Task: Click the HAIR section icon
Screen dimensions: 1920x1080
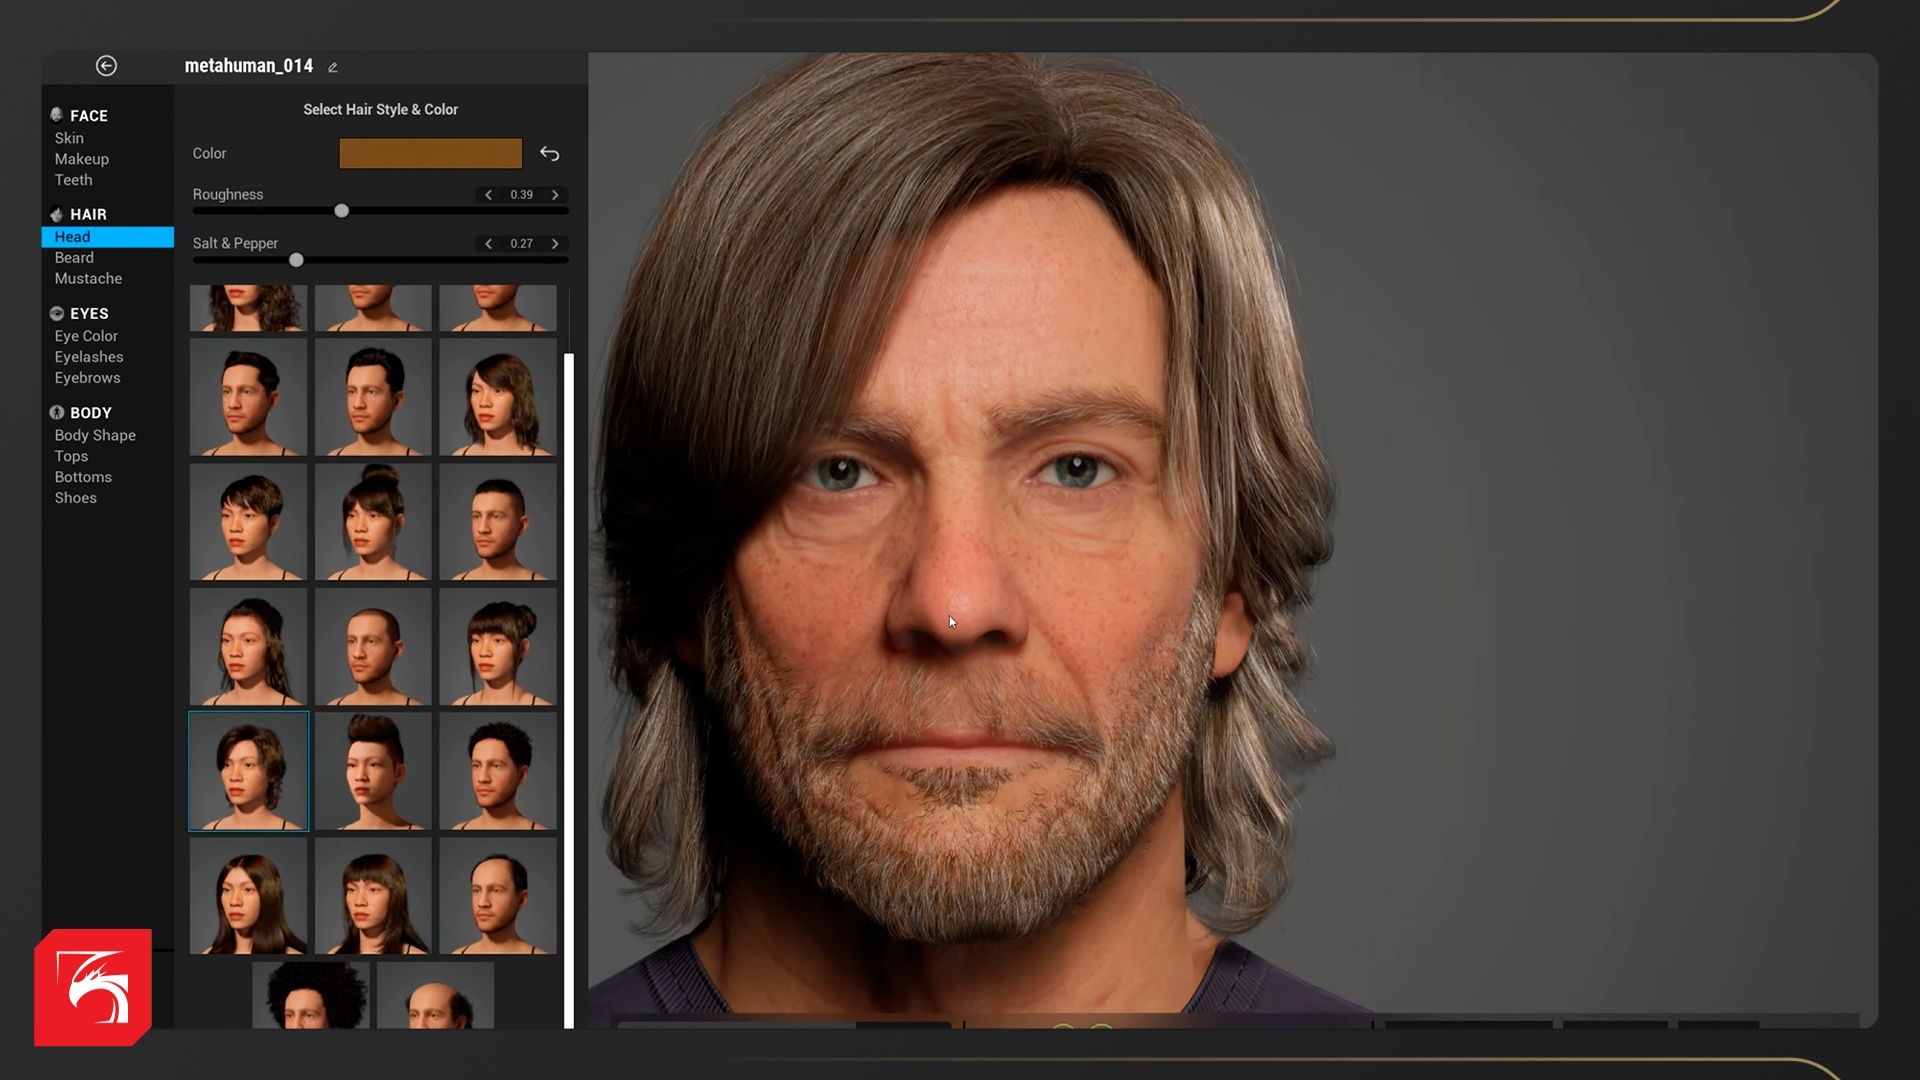Action: click(x=57, y=214)
